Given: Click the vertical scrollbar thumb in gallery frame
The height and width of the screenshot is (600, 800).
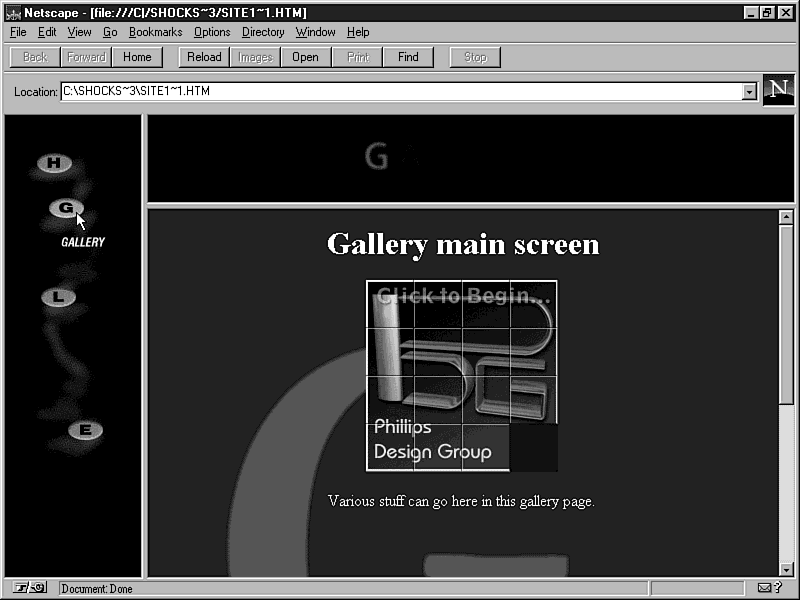Looking at the screenshot, I should click(786, 314).
